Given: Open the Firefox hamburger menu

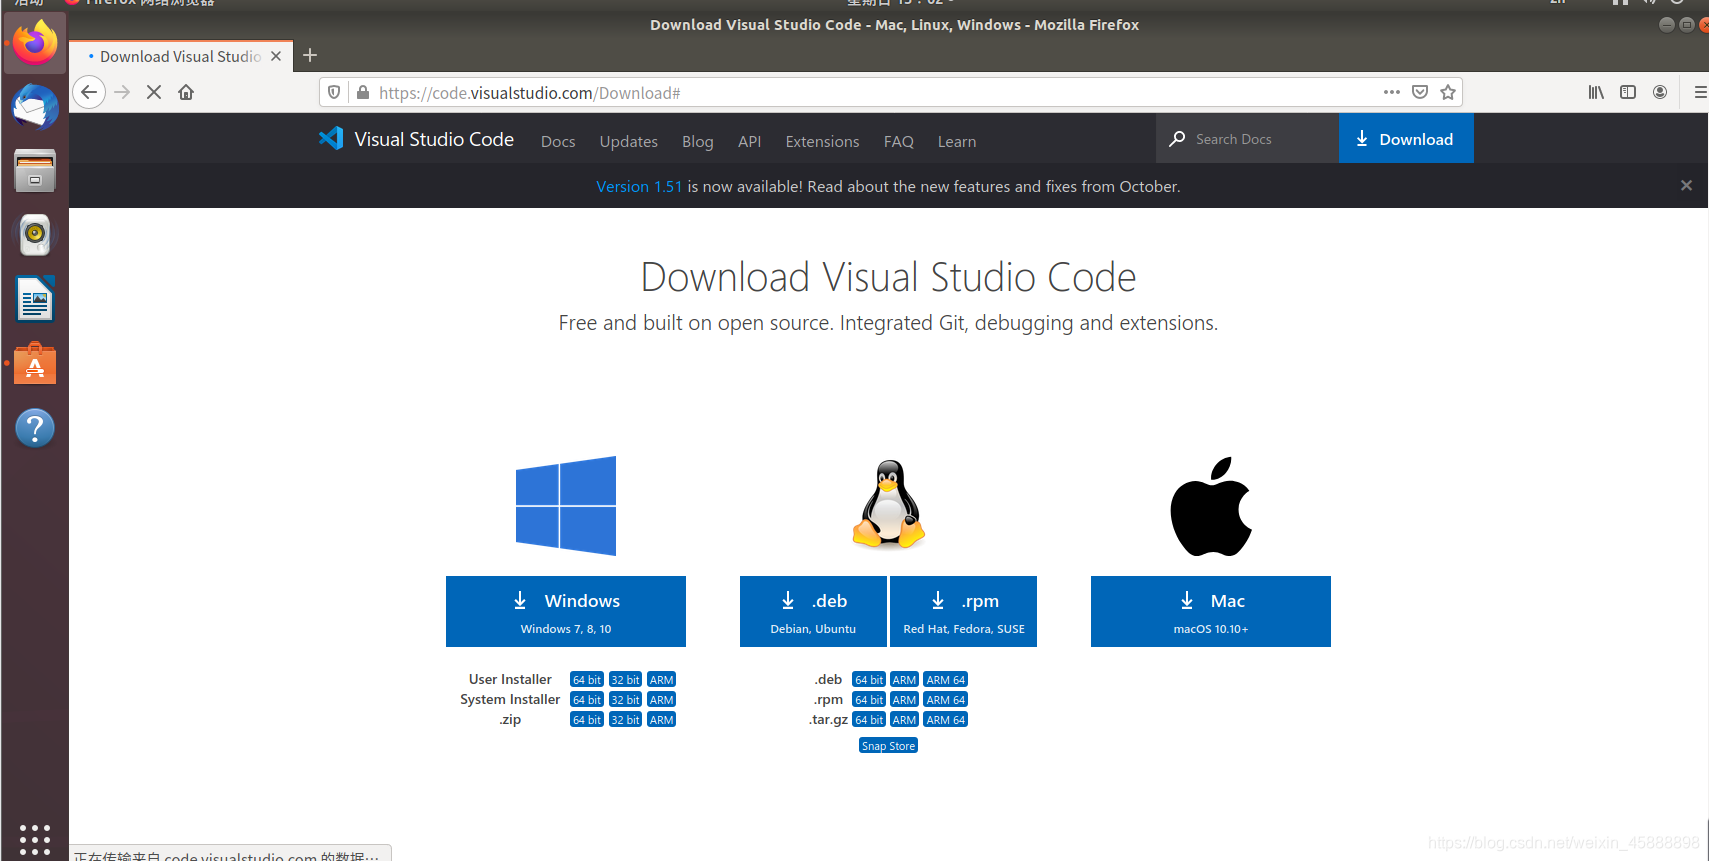Looking at the screenshot, I should 1699,92.
